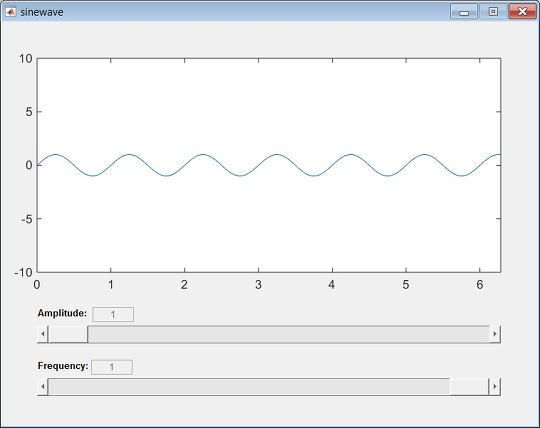Click the MATLAB icon in the sinewave title bar

click(x=11, y=12)
